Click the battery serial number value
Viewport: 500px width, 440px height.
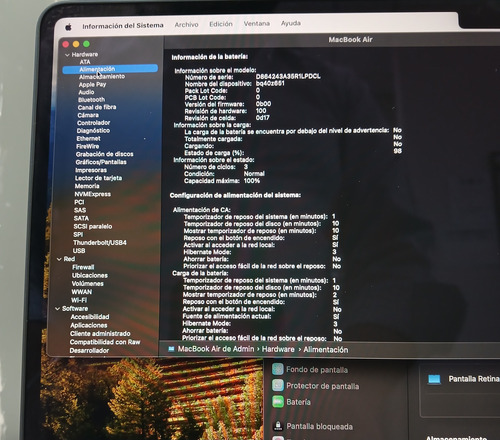(288, 76)
